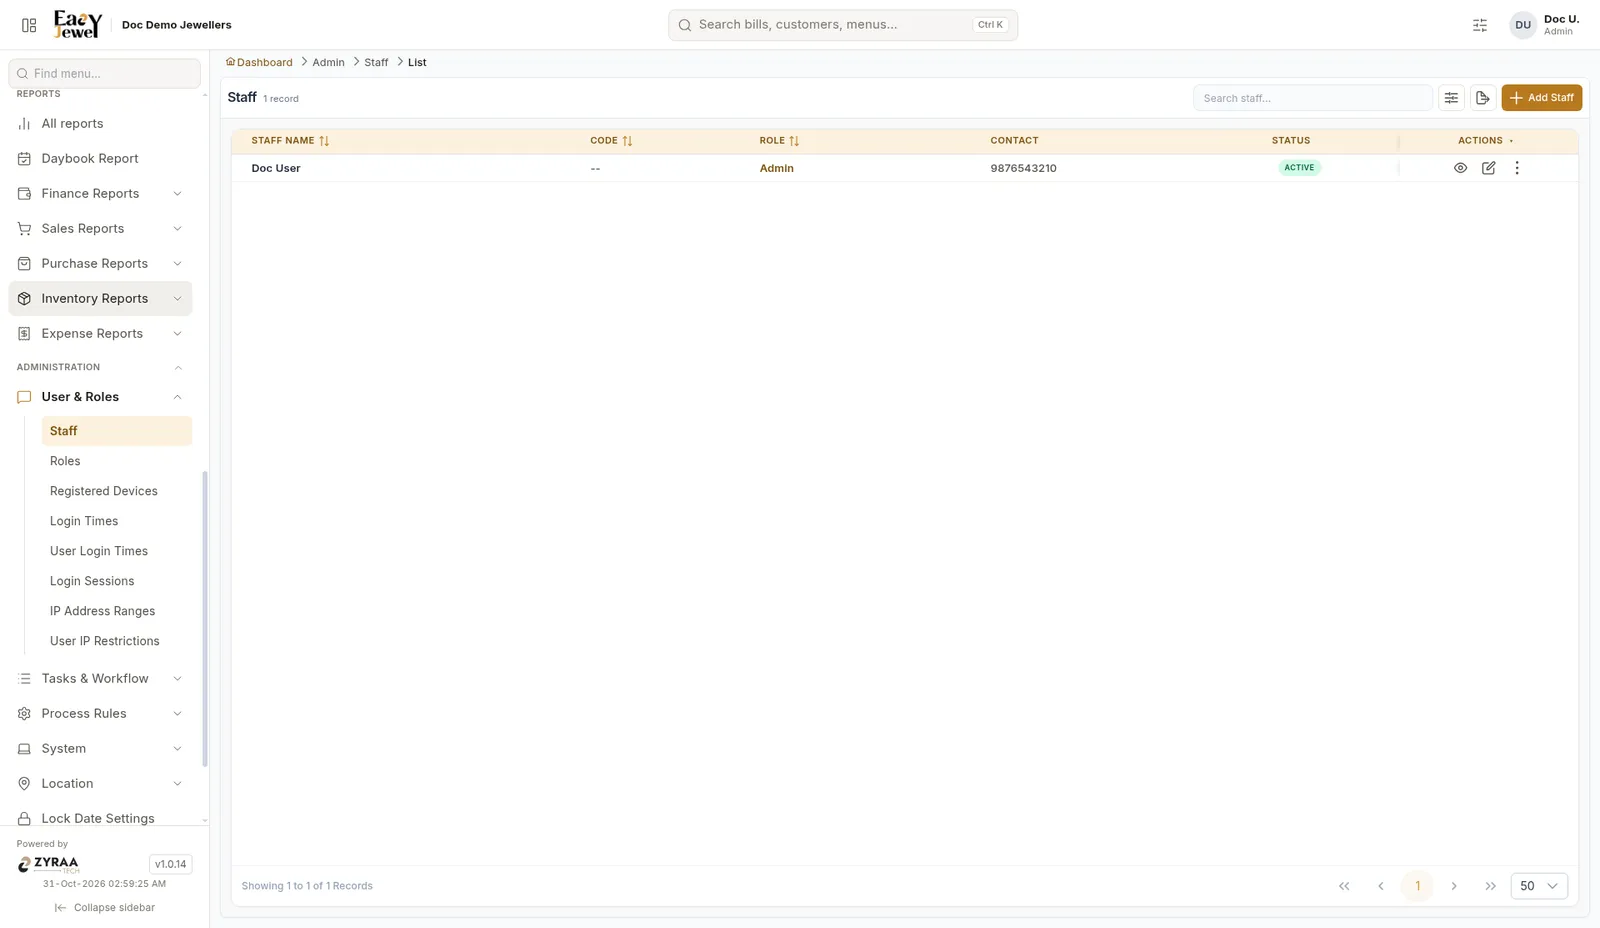This screenshot has width=1600, height=928.
Task: Open the Actions column header dropdown
Action: click(1511, 141)
